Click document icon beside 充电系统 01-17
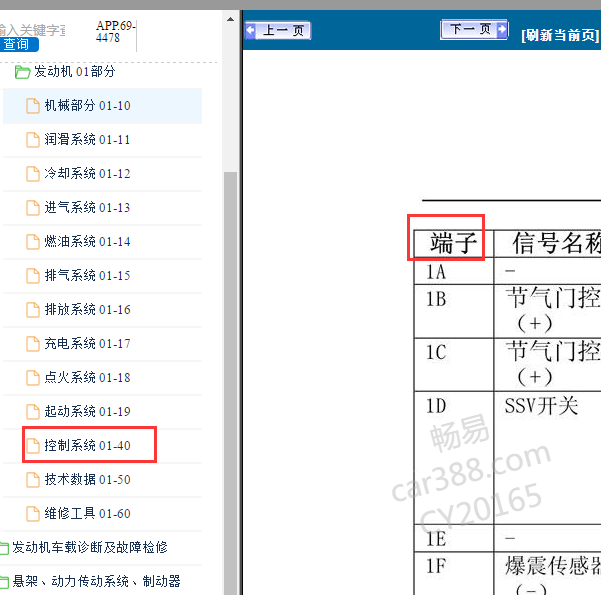This screenshot has width=601, height=595. (33, 344)
